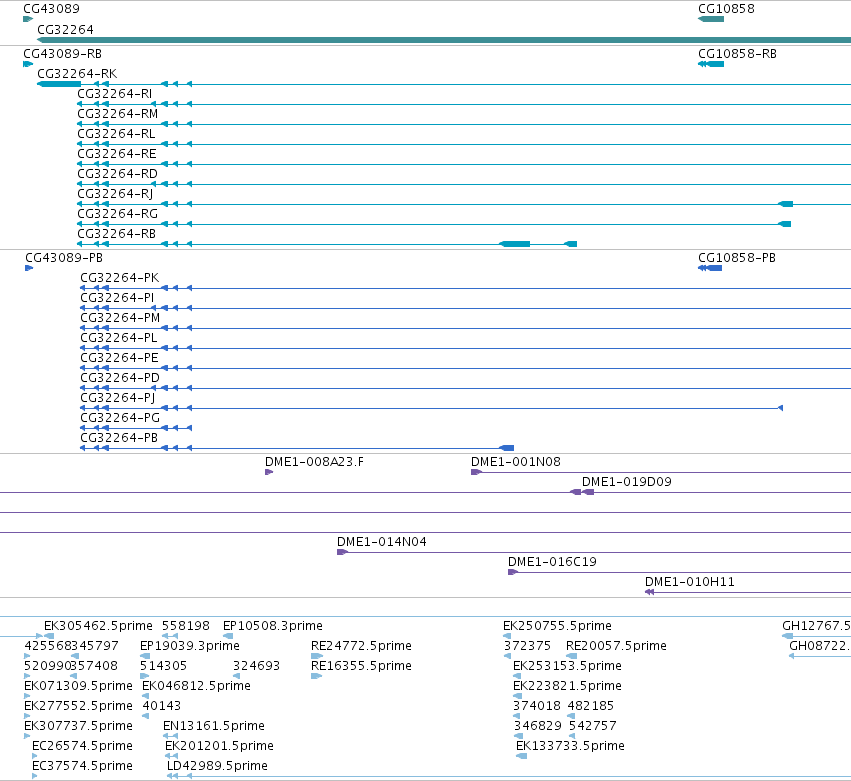Select the CG32264 gene bar
This screenshot has height=781, width=851.
443,40
